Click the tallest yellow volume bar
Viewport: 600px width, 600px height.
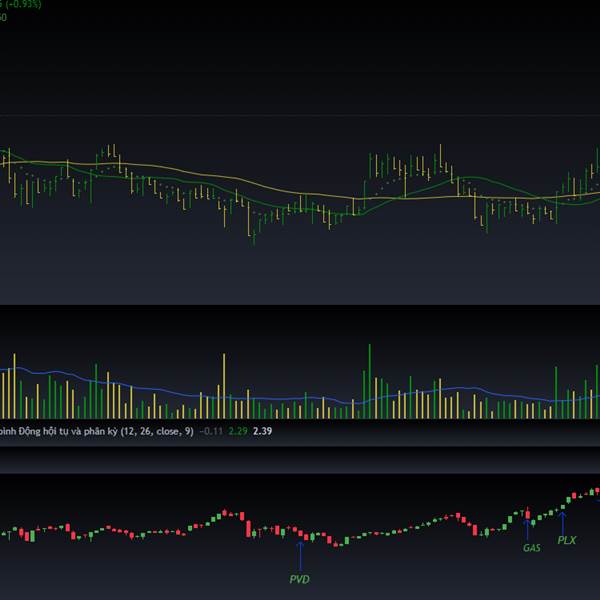pyautogui.click(x=223, y=385)
